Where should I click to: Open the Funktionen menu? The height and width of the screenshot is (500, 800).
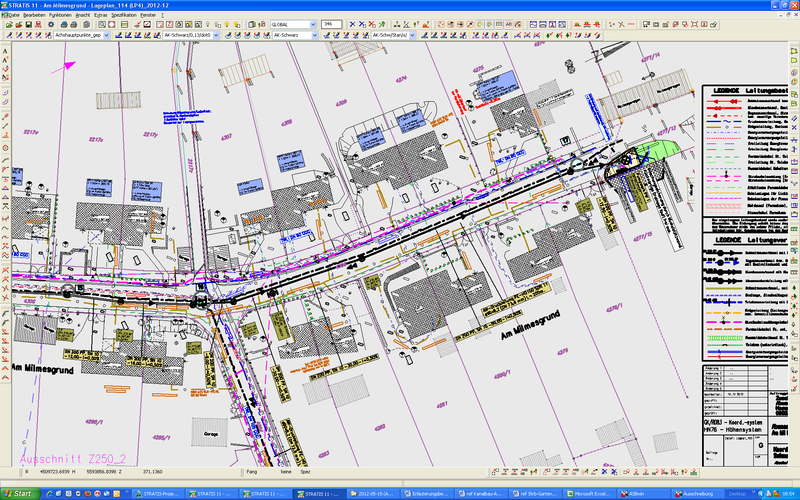[x=60, y=15]
